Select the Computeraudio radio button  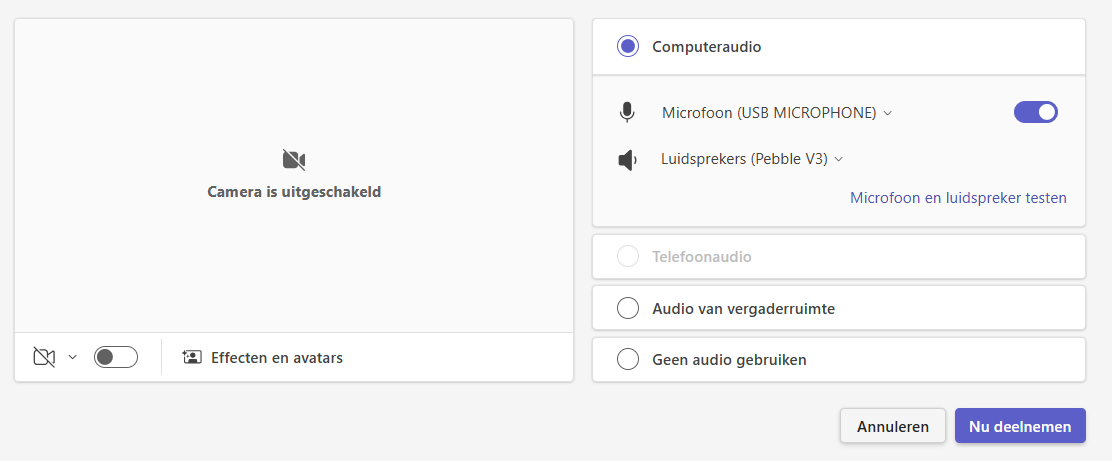pos(628,47)
